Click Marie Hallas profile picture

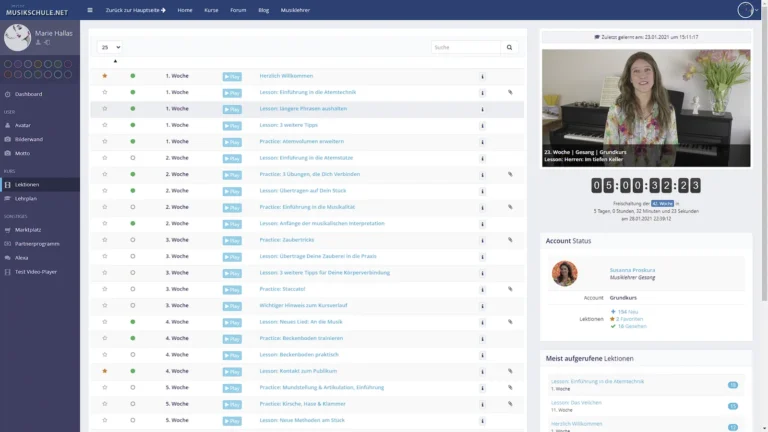[x=18, y=37]
